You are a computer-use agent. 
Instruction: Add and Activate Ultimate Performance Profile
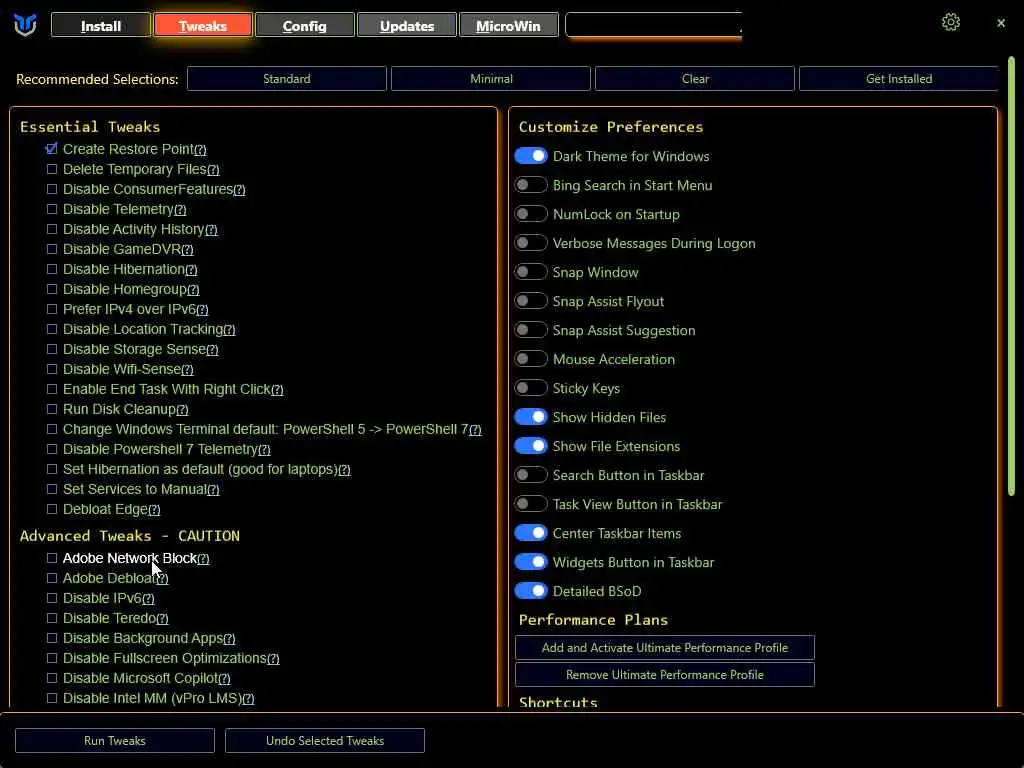pyautogui.click(x=664, y=648)
